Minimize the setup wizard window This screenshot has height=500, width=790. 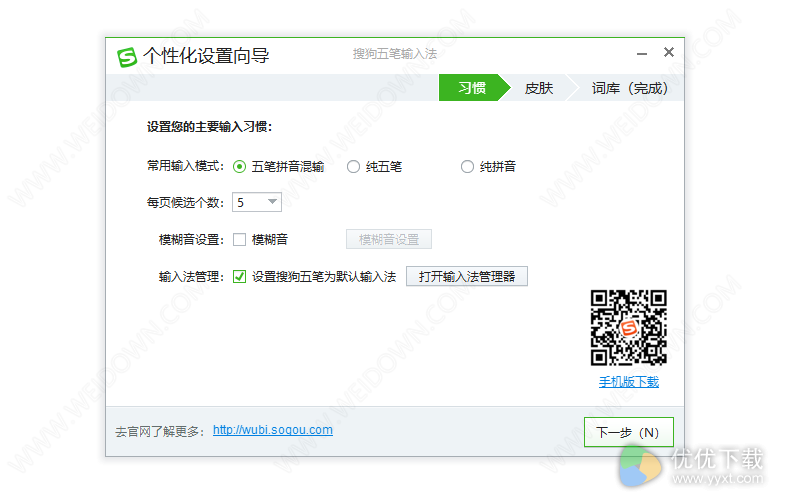coord(641,53)
